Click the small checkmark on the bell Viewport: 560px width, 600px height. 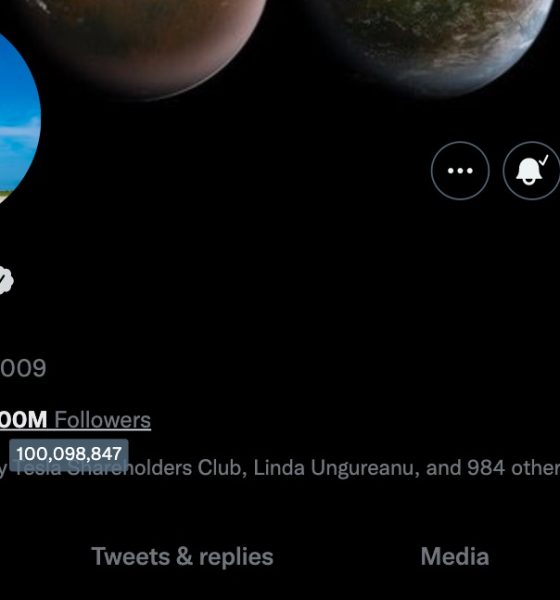point(544,160)
